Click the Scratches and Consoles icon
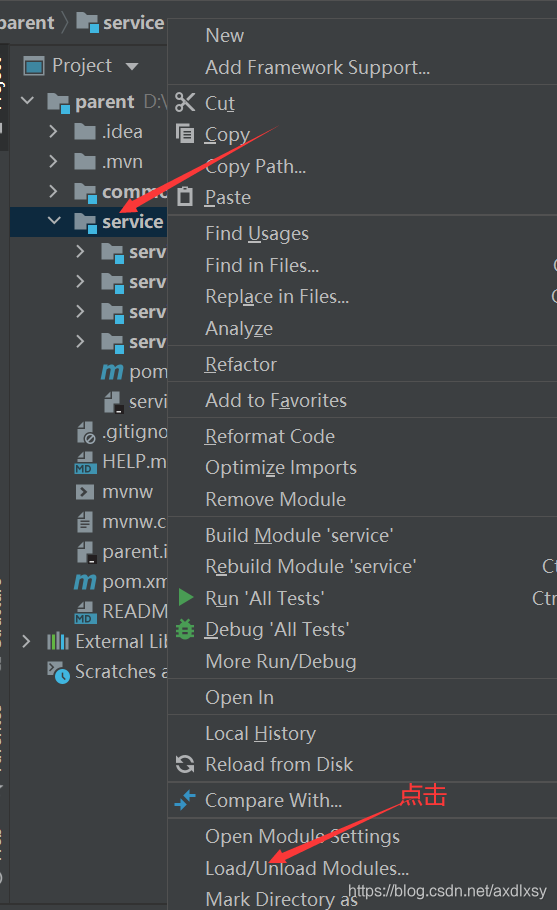This screenshot has height=910, width=557. click(58, 672)
